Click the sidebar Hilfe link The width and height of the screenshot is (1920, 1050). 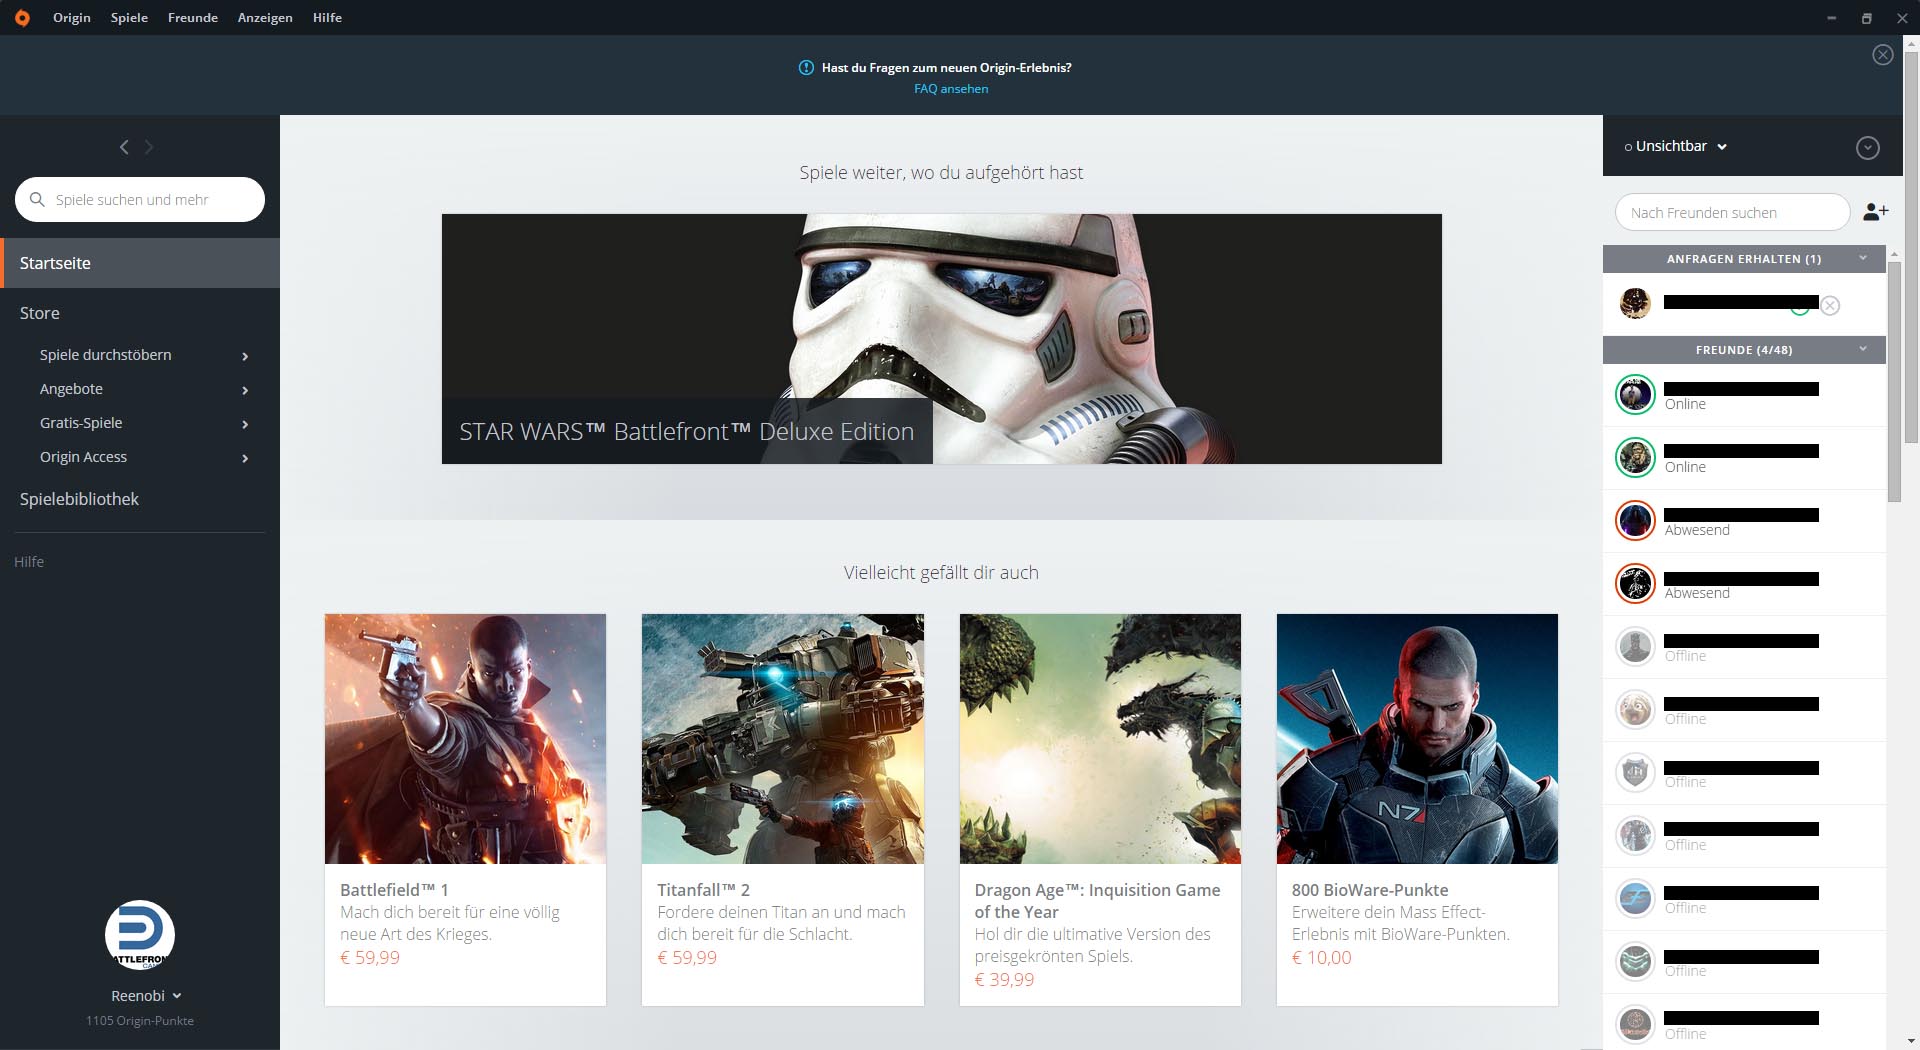pyautogui.click(x=29, y=562)
